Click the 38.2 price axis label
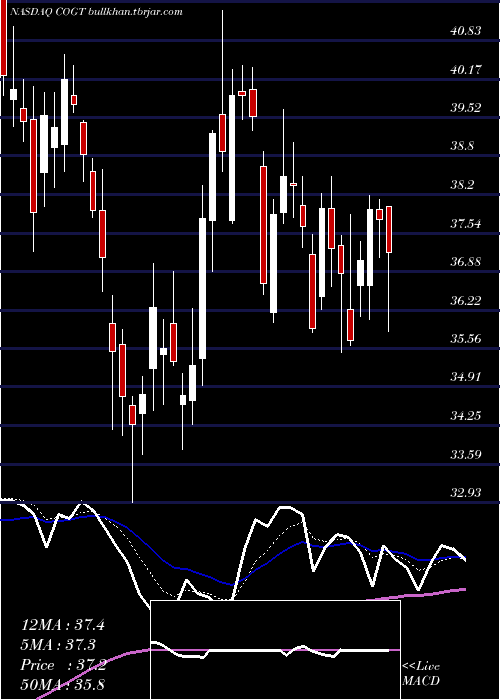This screenshot has height=700, width=500. pyautogui.click(x=463, y=185)
